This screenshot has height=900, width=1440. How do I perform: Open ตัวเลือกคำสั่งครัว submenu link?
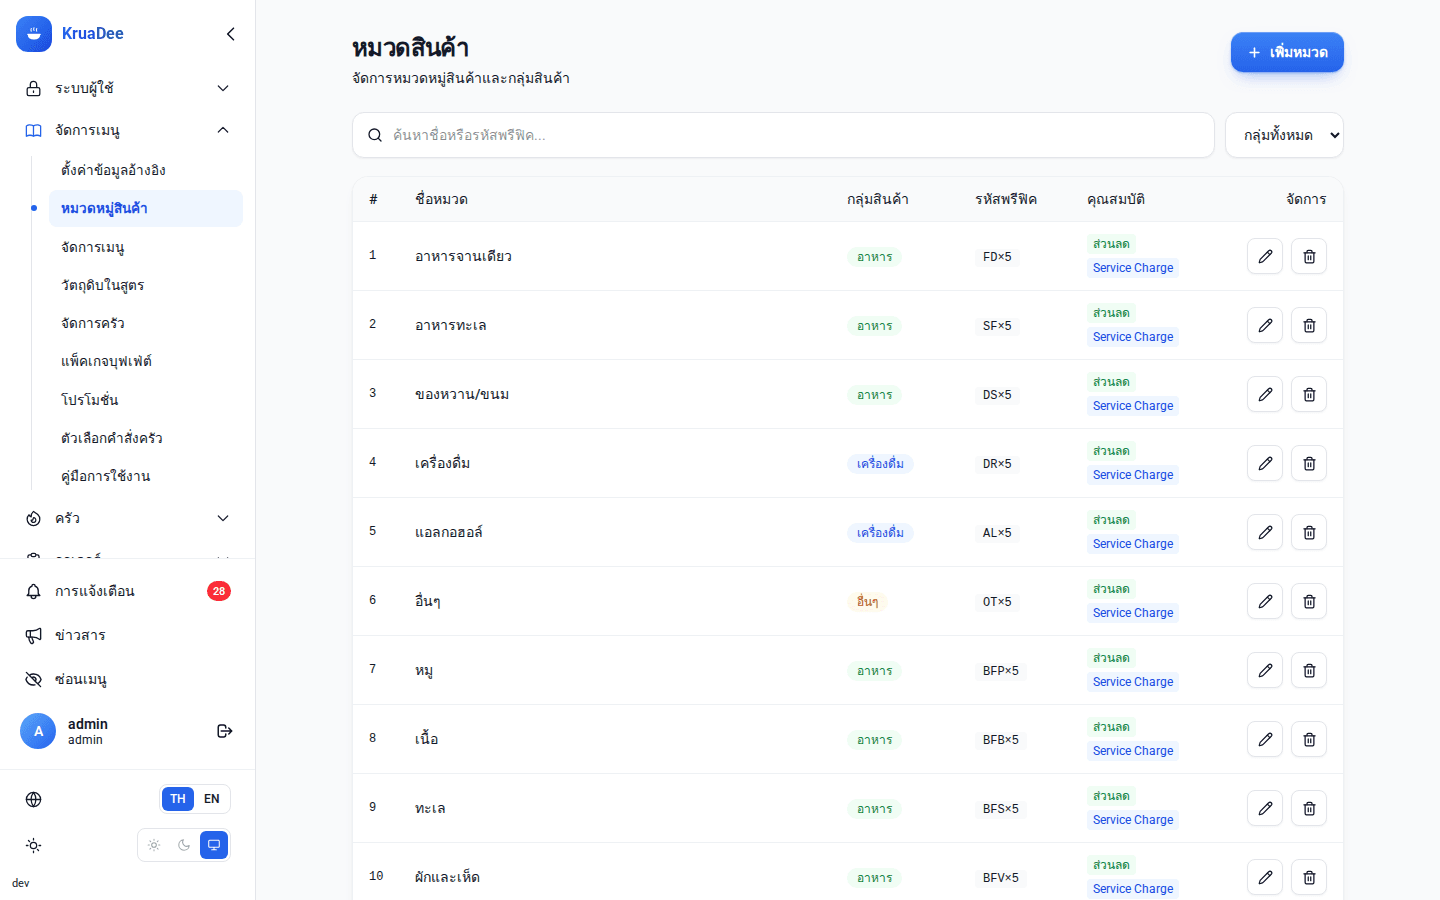tap(146, 438)
